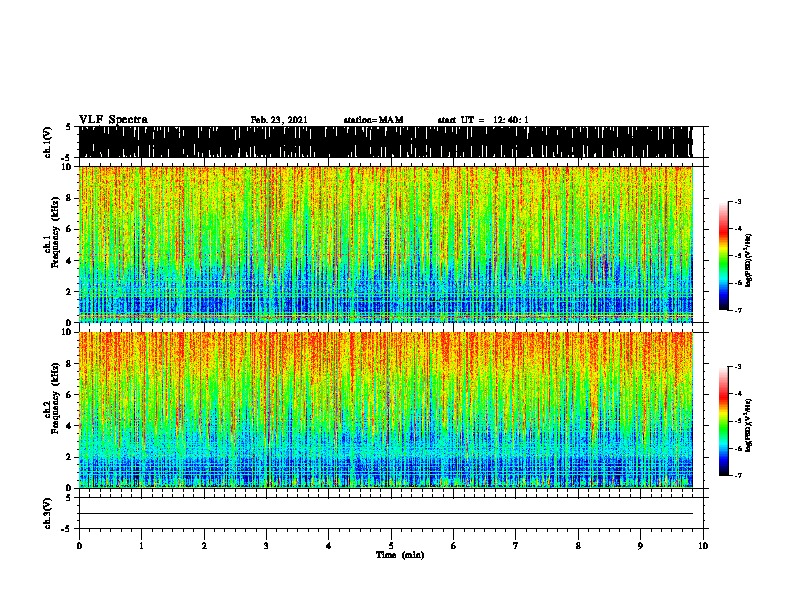
Task: Click time axis tick label "7"
Action: [x=516, y=546]
